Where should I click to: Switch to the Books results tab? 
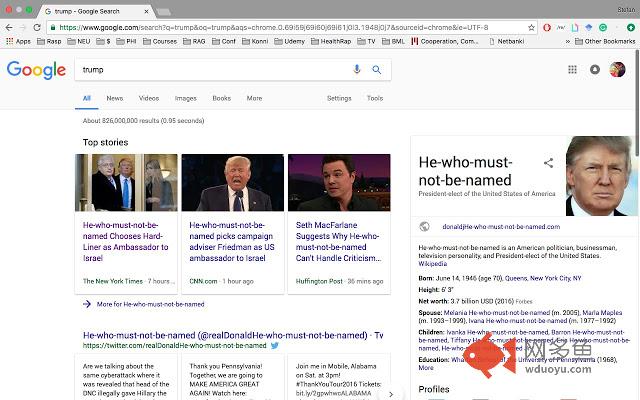point(222,98)
